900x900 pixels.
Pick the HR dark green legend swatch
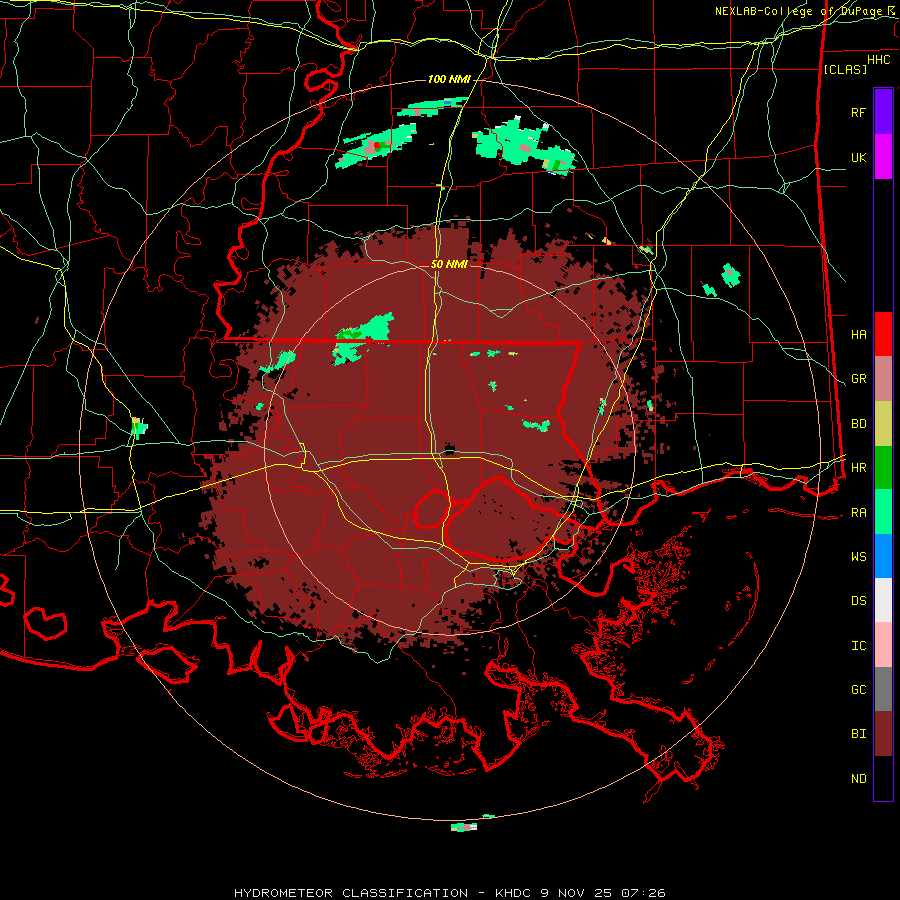(x=883, y=468)
